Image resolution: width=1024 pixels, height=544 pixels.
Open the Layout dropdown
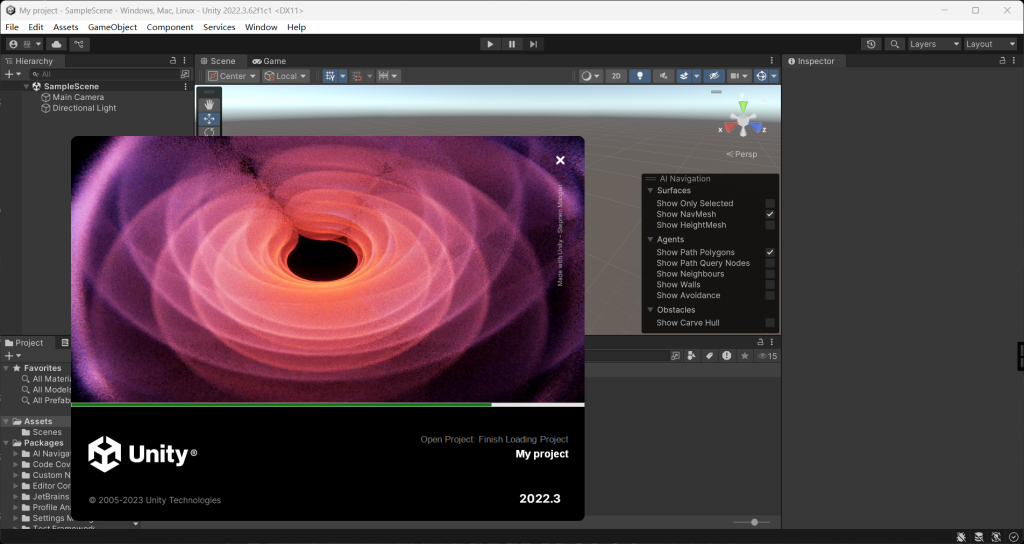point(991,44)
